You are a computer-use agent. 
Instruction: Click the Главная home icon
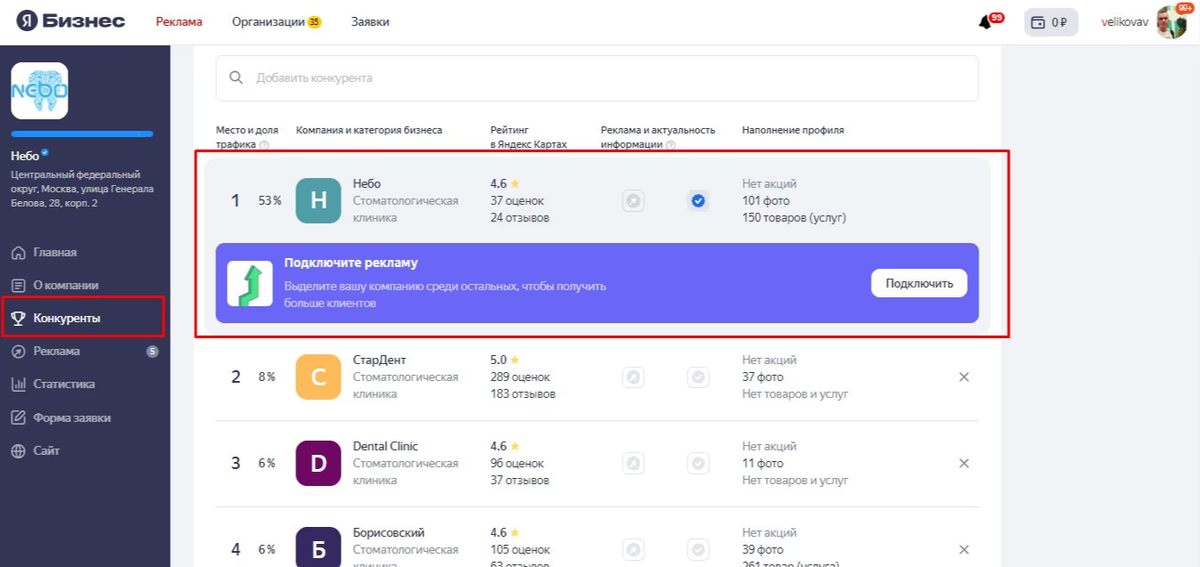click(x=18, y=252)
